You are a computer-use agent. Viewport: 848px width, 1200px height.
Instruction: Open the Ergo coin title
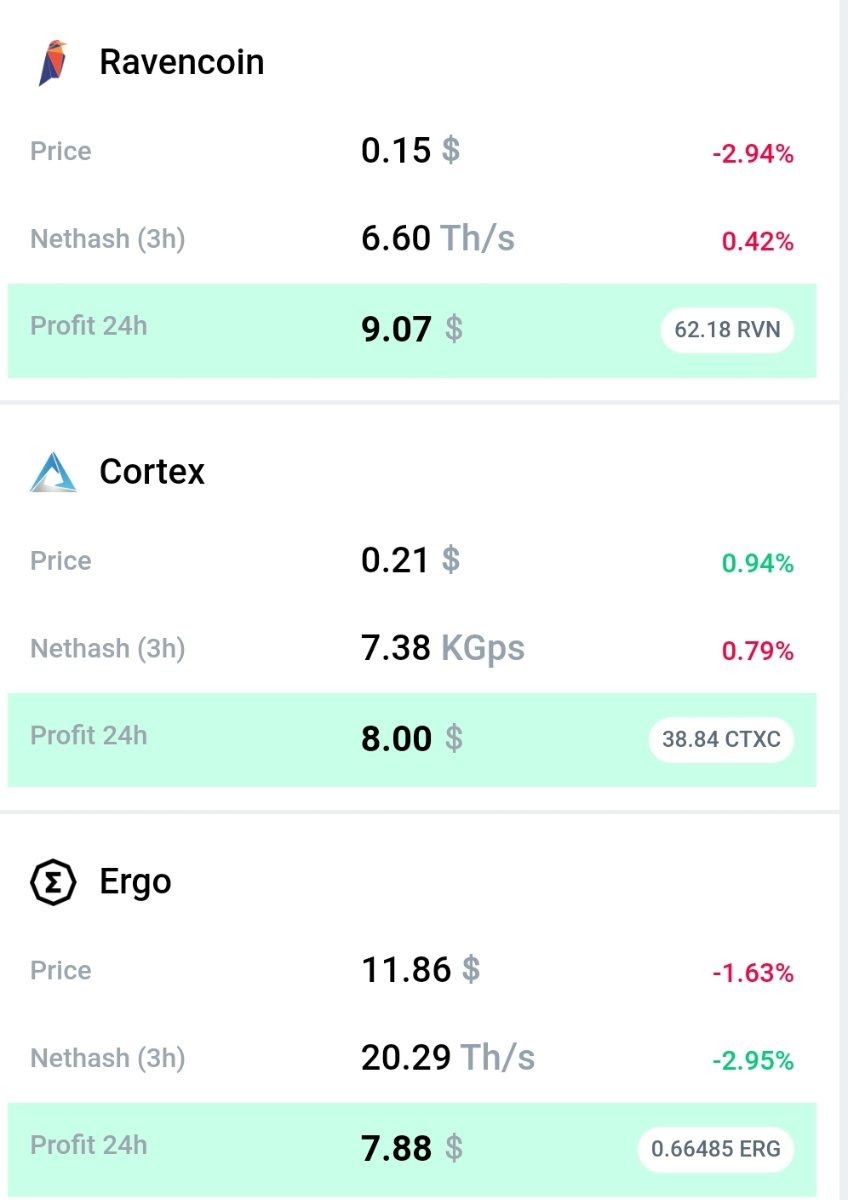click(x=136, y=882)
